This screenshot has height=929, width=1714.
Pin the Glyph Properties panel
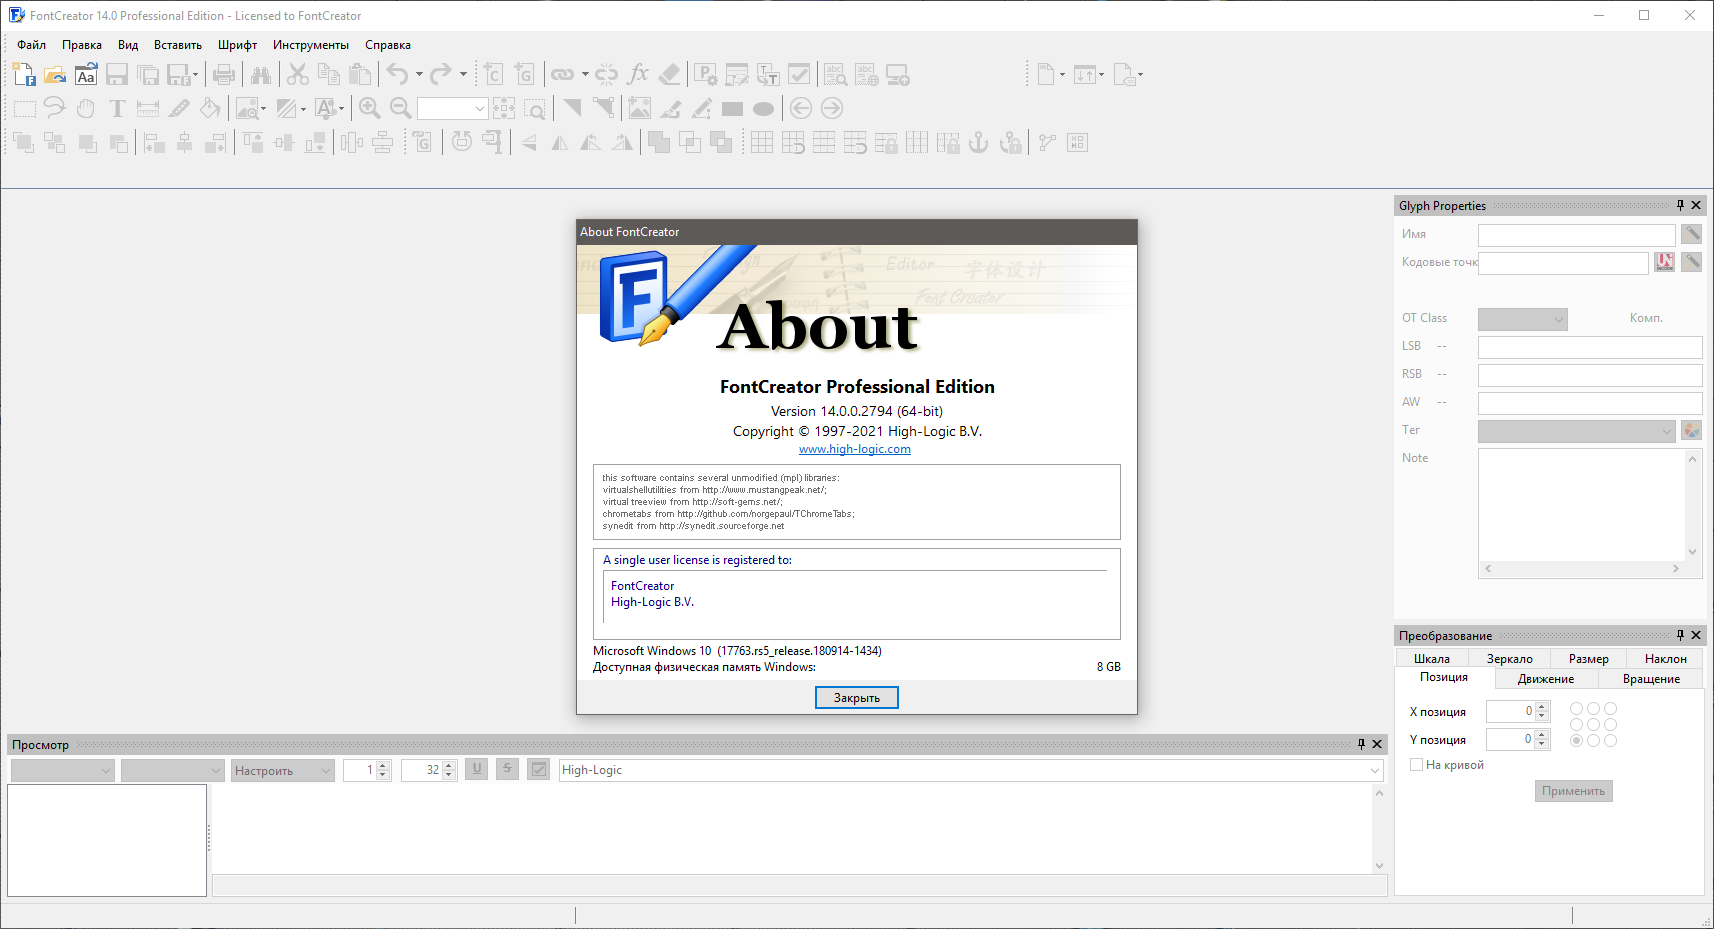coord(1680,205)
